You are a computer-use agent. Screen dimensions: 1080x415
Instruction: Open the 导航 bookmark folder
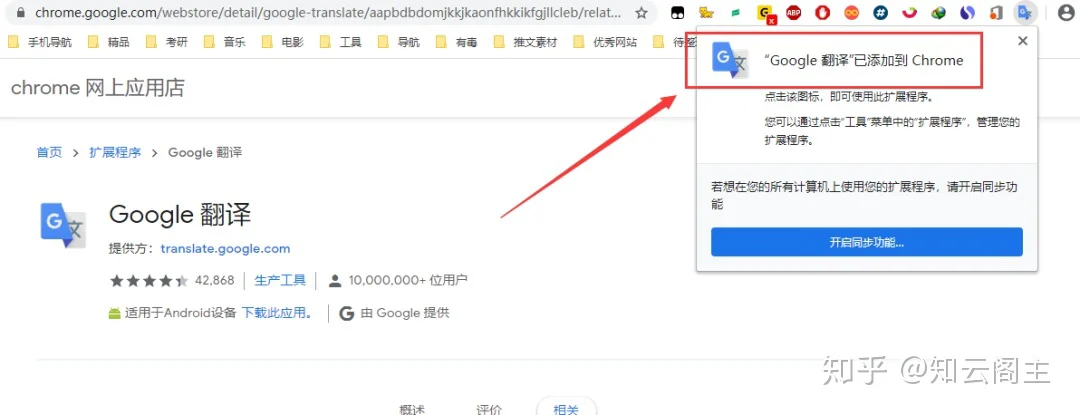(x=399, y=42)
